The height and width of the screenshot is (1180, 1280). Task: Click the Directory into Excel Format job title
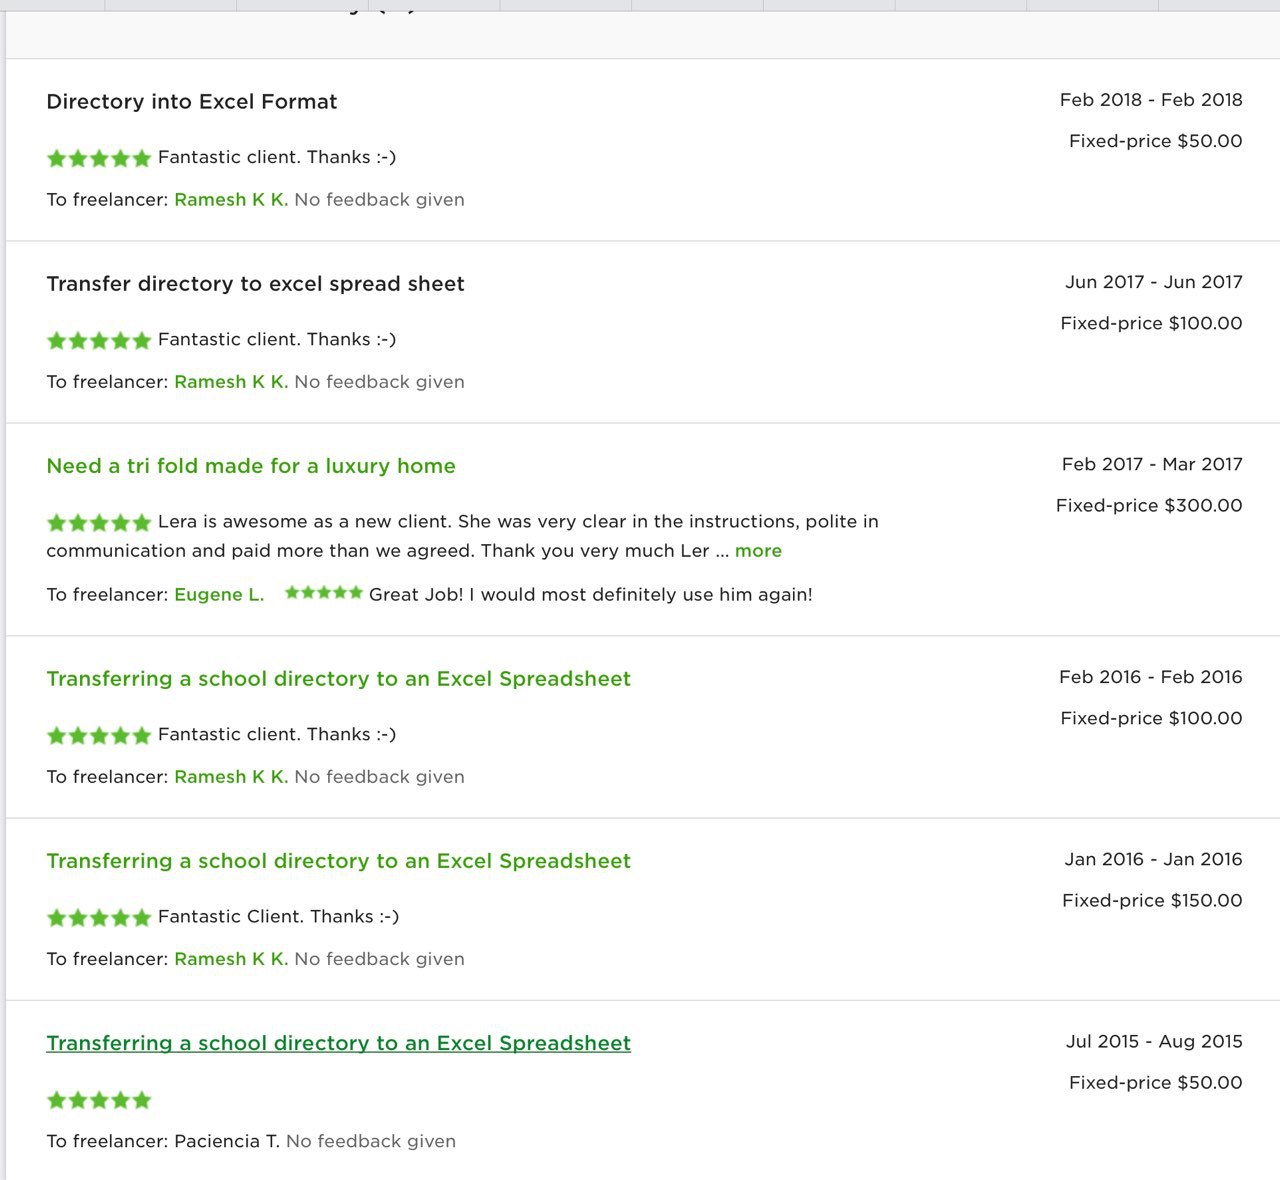(192, 102)
